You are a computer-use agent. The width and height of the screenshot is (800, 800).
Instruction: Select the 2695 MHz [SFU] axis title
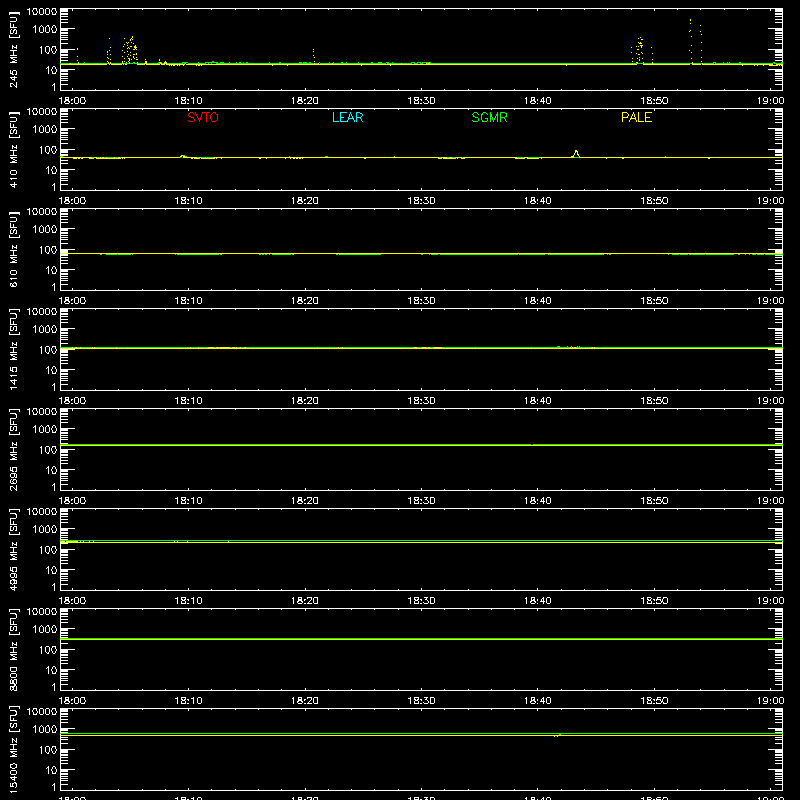13,449
